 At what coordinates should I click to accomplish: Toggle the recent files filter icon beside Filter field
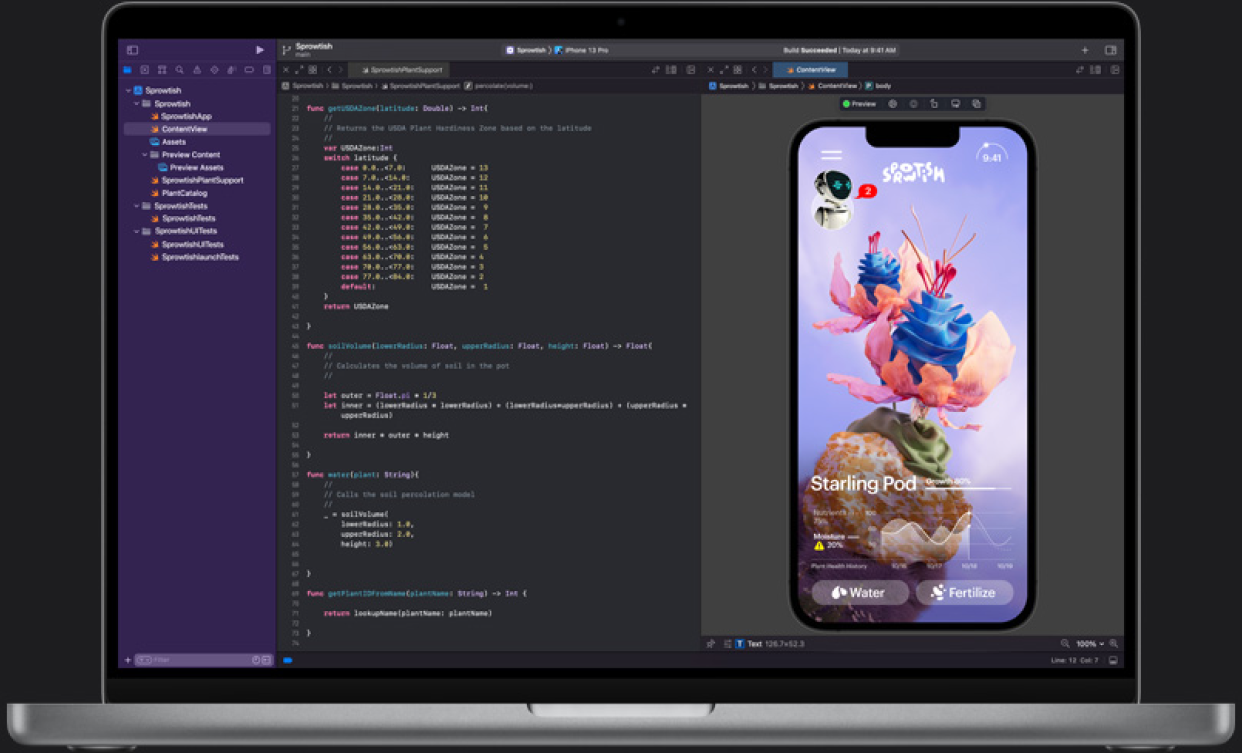point(256,660)
